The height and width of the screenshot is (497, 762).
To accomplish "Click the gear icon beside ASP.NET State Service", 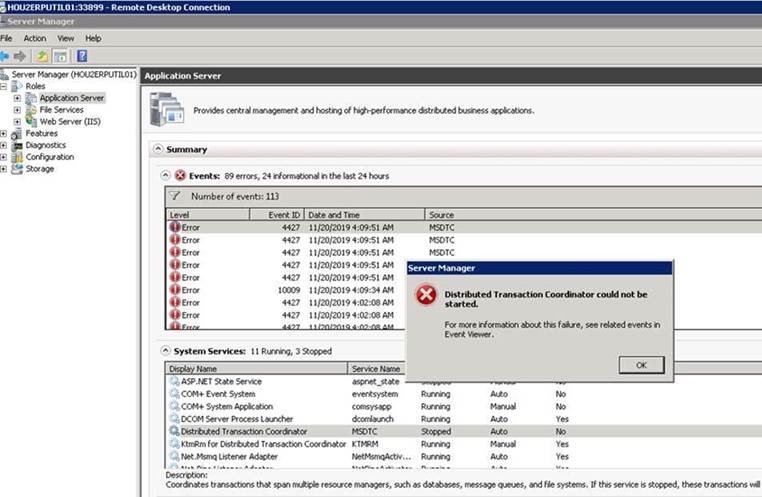I will point(174,381).
